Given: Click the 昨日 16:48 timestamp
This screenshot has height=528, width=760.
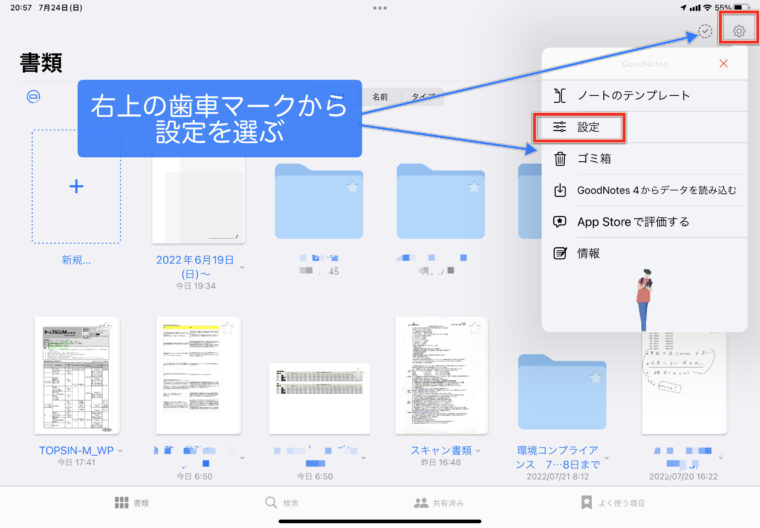Looking at the screenshot, I should (441, 463).
